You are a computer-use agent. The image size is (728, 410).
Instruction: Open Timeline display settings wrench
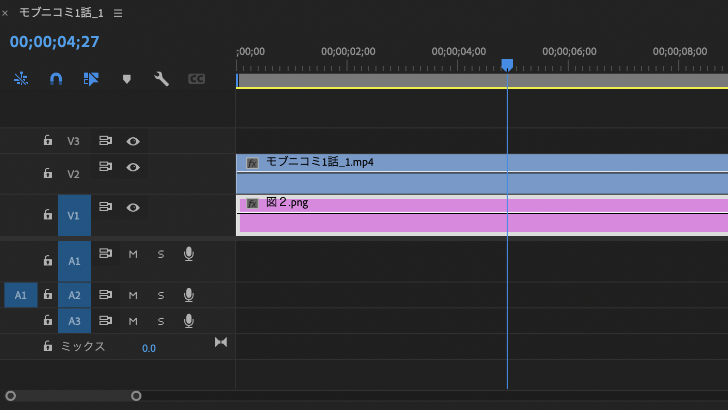coord(161,79)
